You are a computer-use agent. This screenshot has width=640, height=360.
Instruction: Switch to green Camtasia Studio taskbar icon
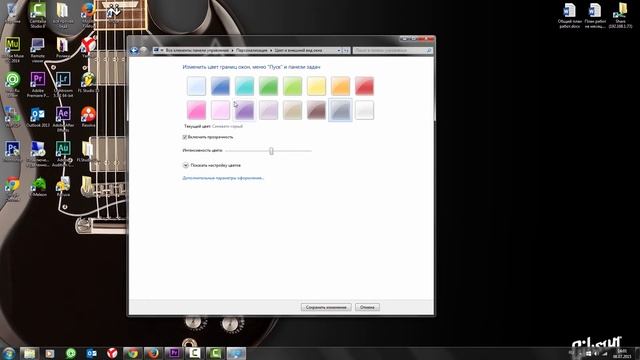216,353
